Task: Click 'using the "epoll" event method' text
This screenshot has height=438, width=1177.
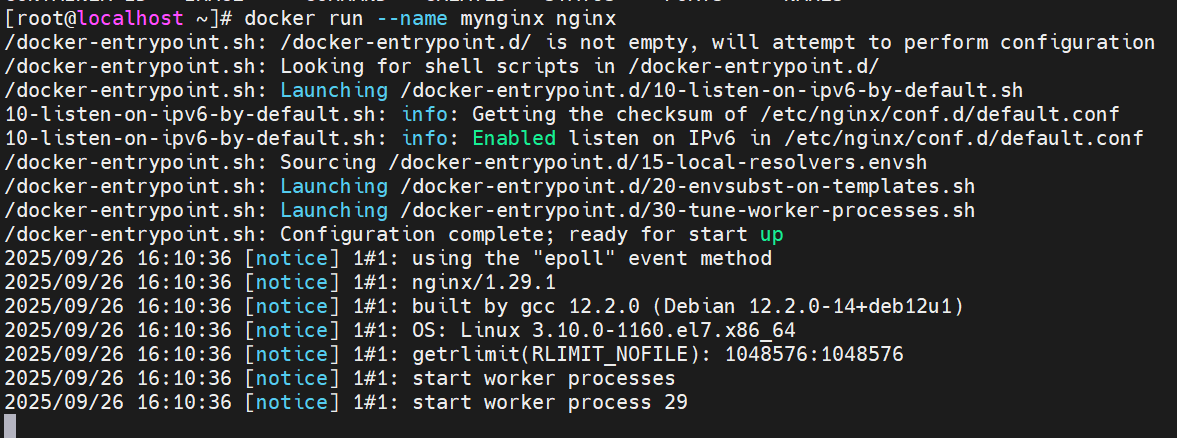Action: pos(592,259)
